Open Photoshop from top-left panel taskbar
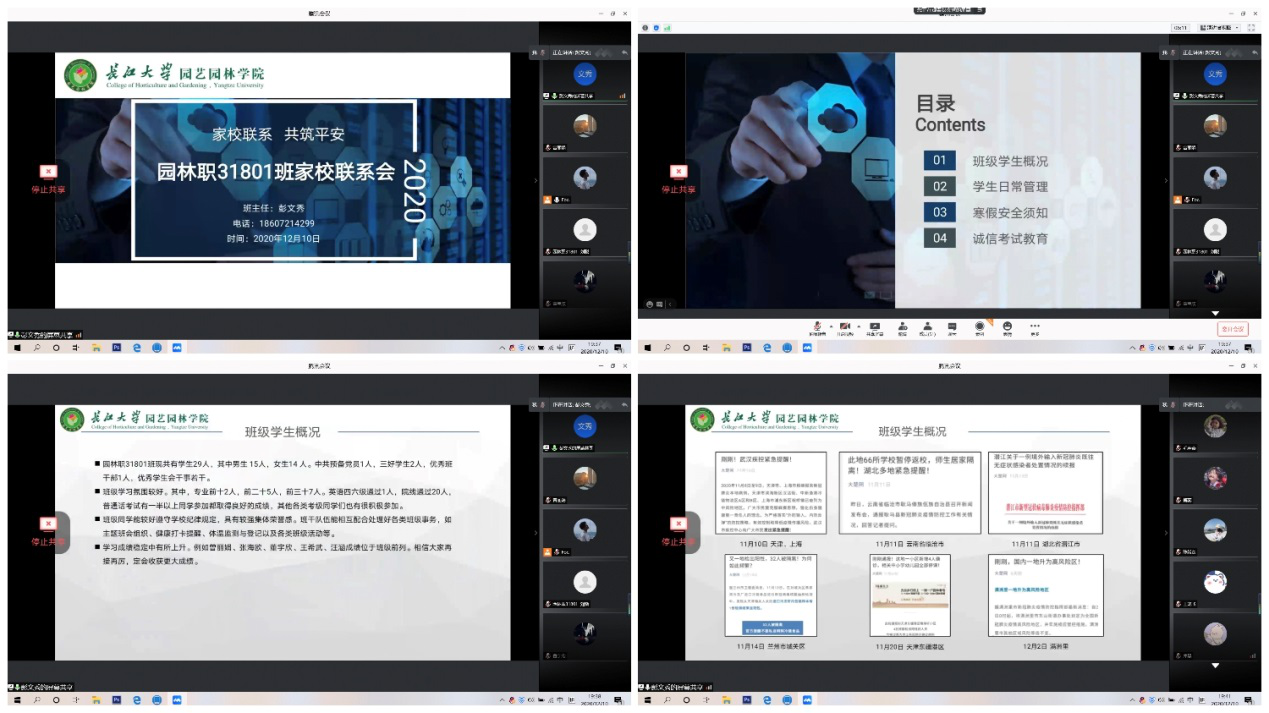Image resolution: width=1269 pixels, height=713 pixels. click(x=116, y=348)
